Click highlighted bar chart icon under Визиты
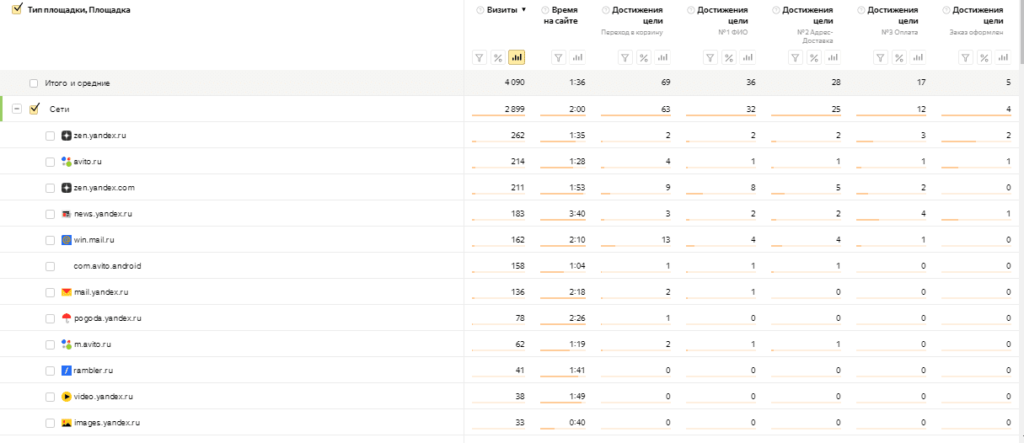 point(516,58)
